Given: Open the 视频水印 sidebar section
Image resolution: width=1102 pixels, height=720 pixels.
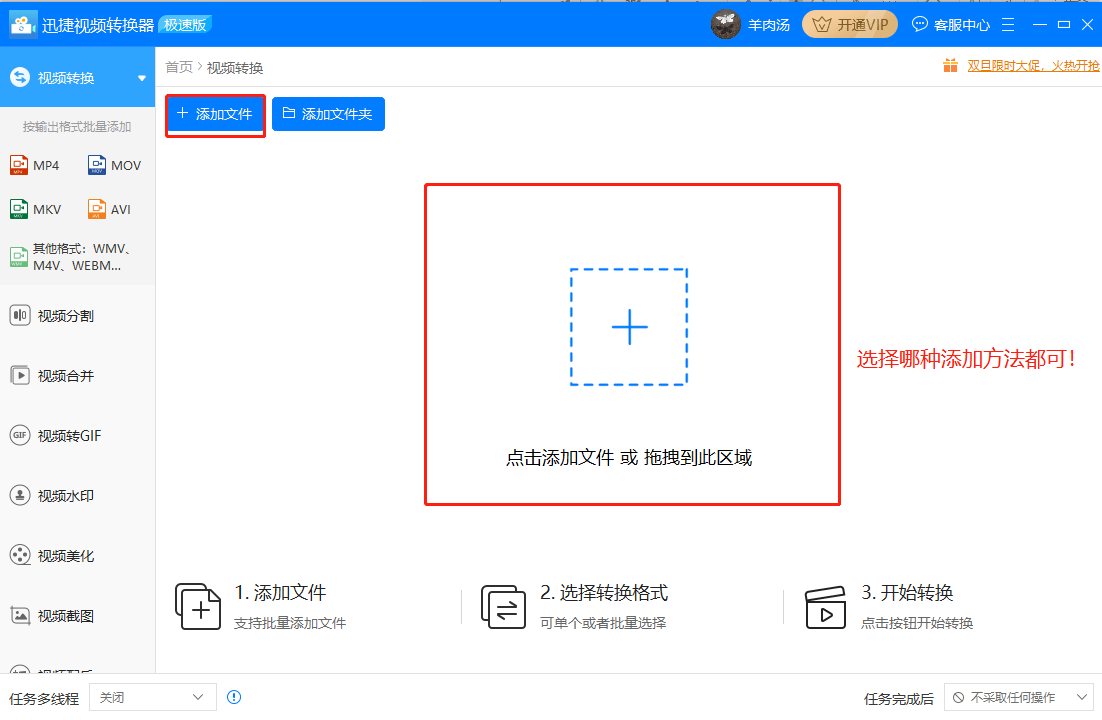Looking at the screenshot, I should click(x=77, y=496).
